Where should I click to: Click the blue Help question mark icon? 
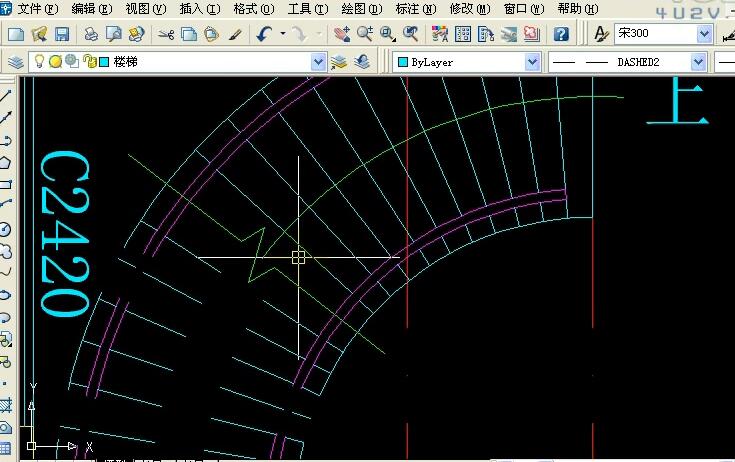561,34
